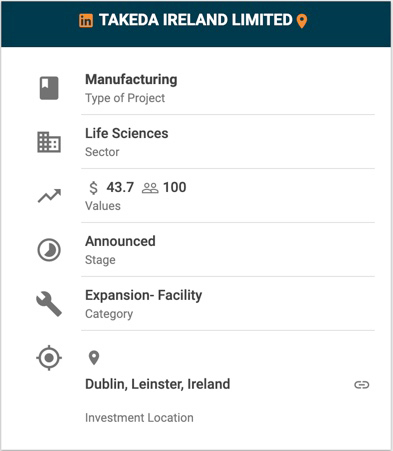393x451 pixels.
Task: Click the Expansion- Facility category value
Action: click(x=144, y=295)
